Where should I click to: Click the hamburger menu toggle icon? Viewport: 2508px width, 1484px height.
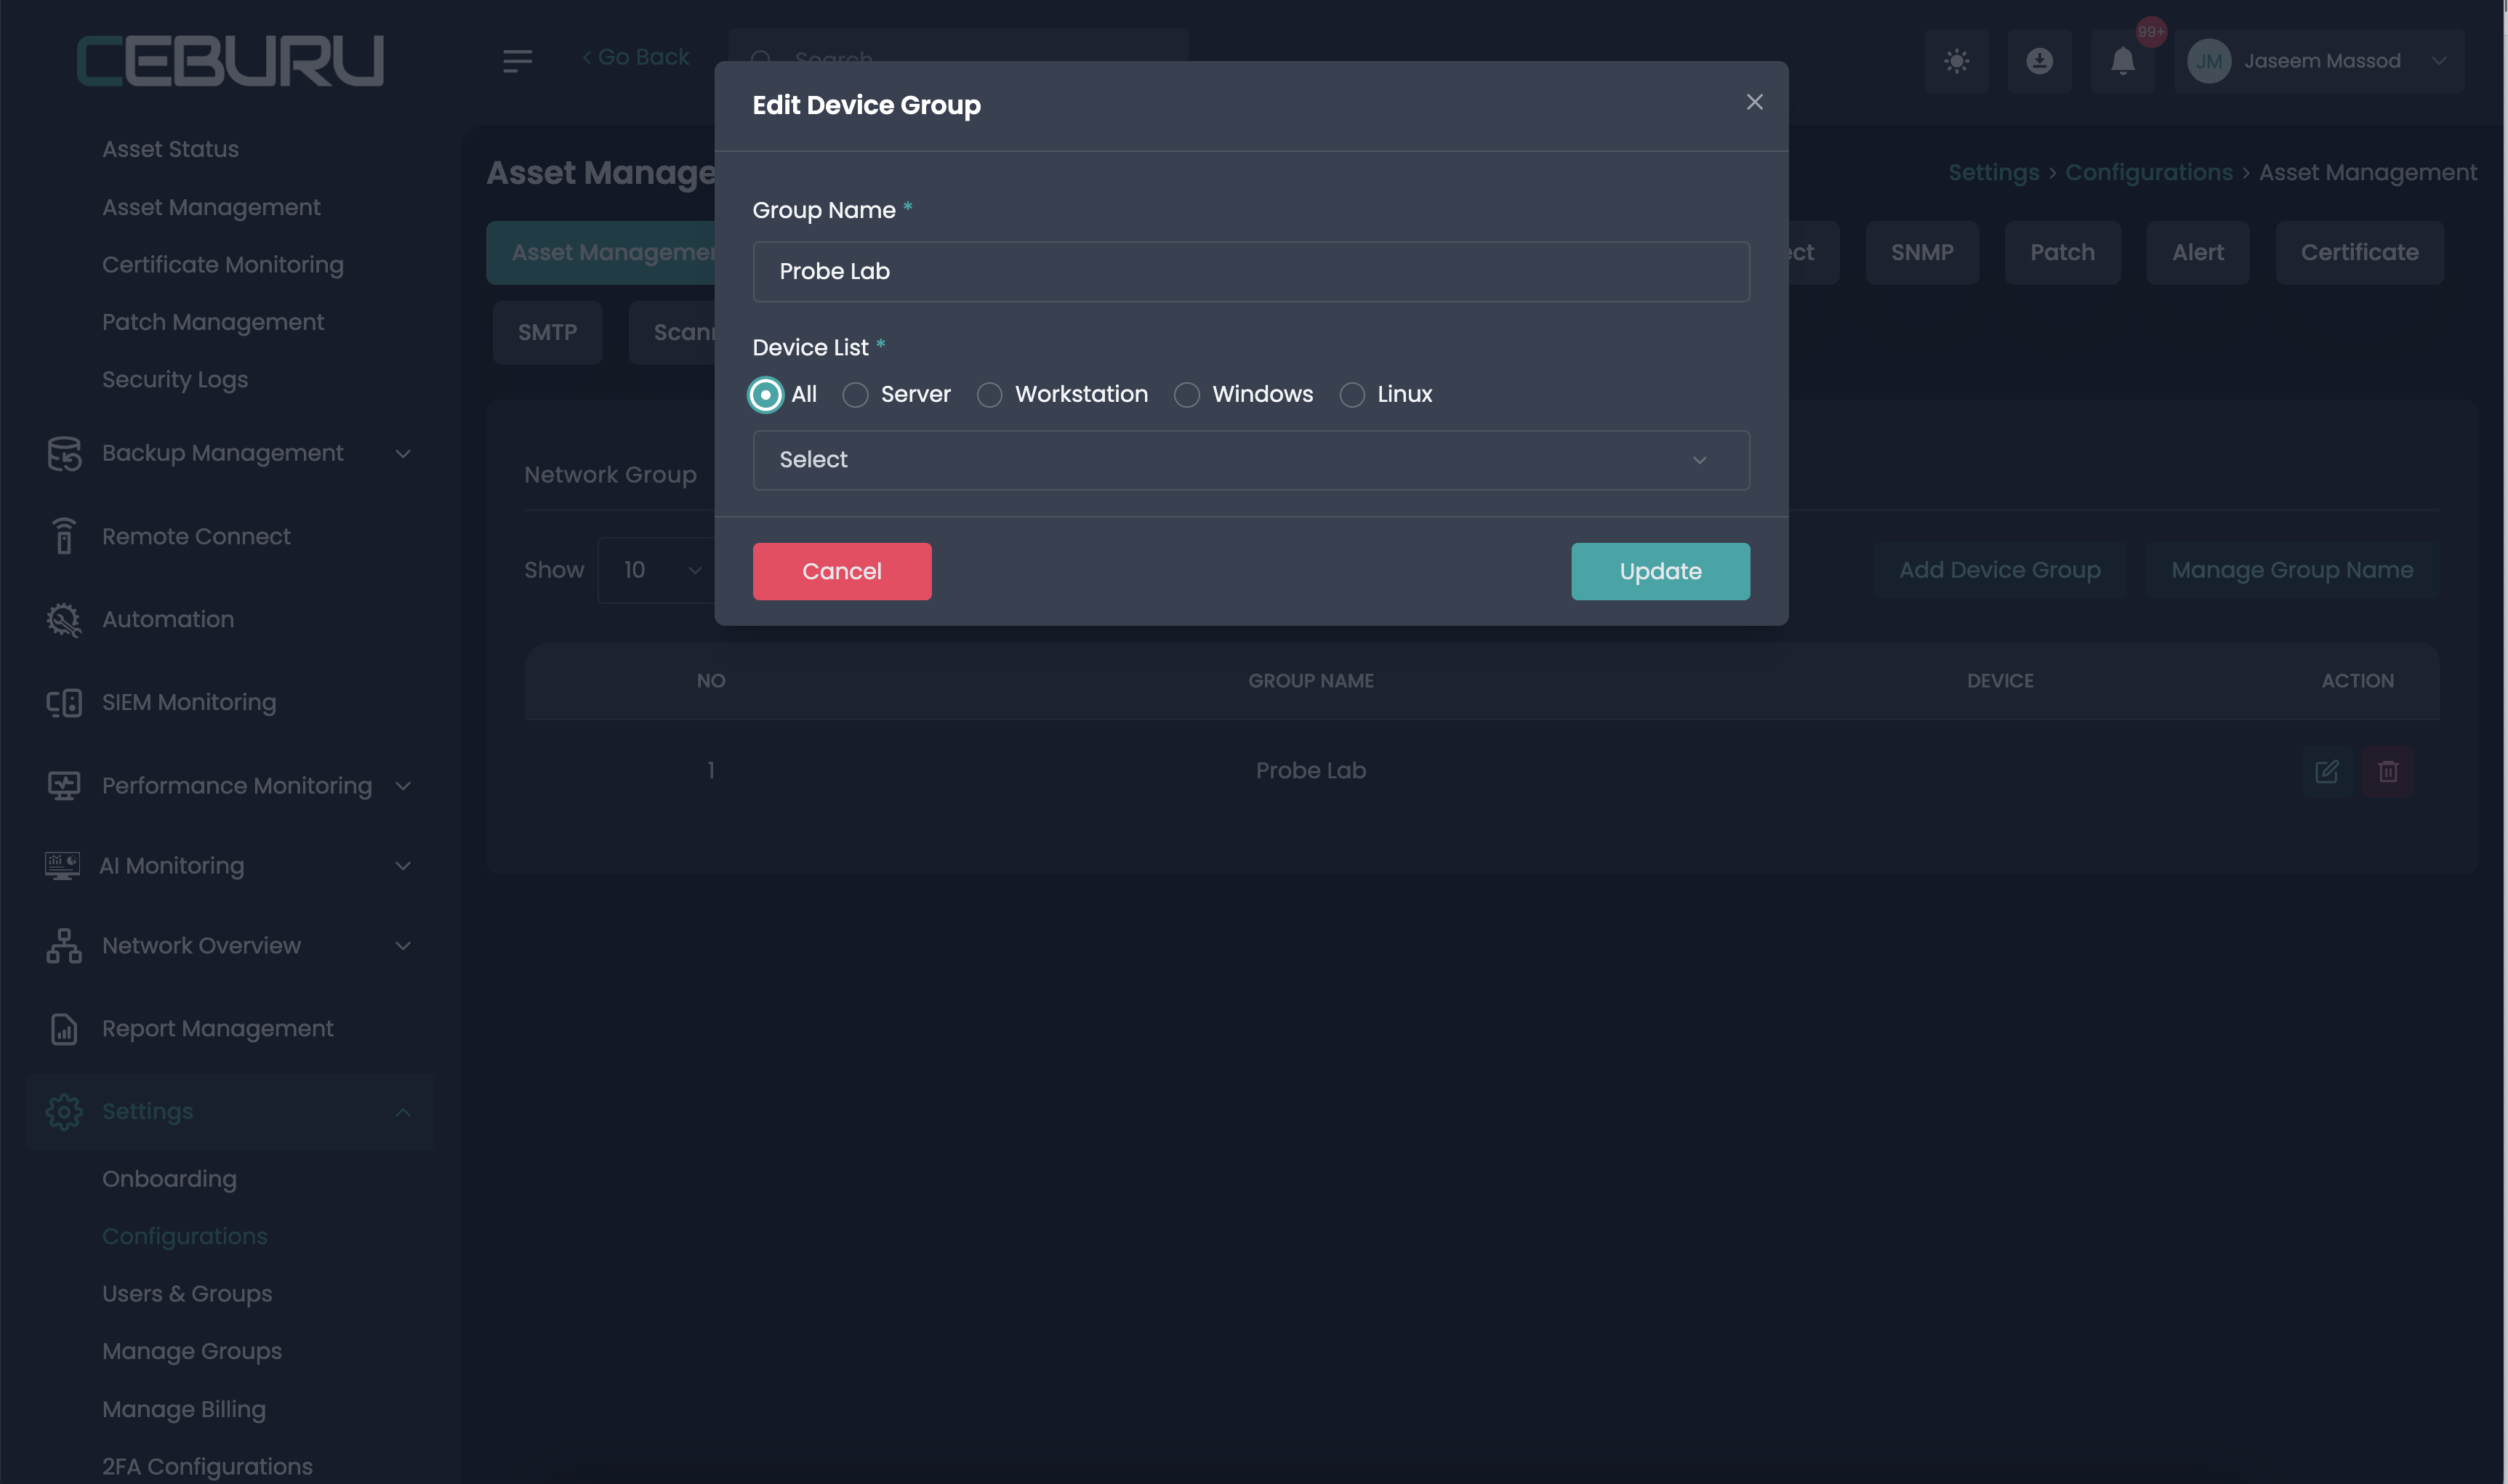coord(517,61)
